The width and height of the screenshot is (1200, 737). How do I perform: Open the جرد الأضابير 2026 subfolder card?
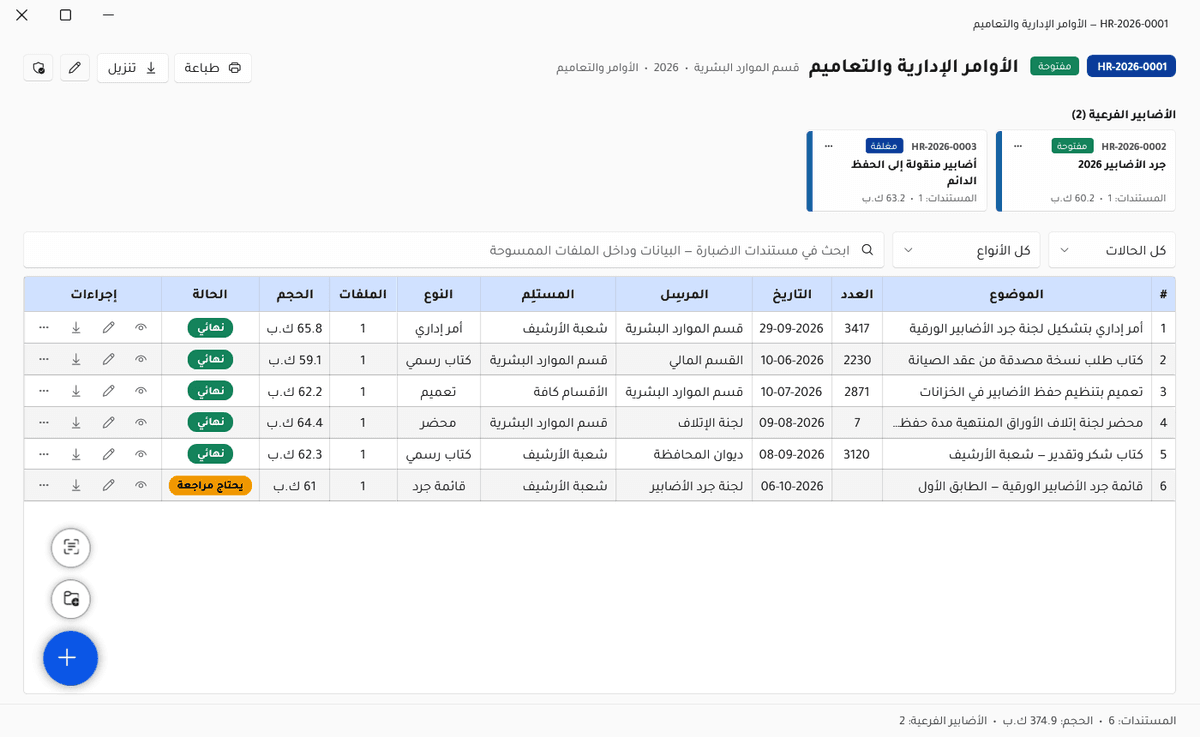1086,171
